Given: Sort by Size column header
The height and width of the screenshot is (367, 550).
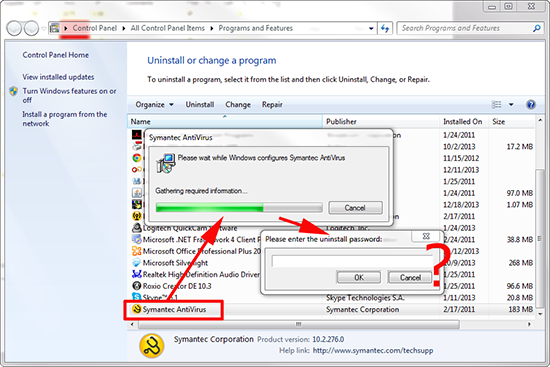Looking at the screenshot, I should tap(512, 121).
